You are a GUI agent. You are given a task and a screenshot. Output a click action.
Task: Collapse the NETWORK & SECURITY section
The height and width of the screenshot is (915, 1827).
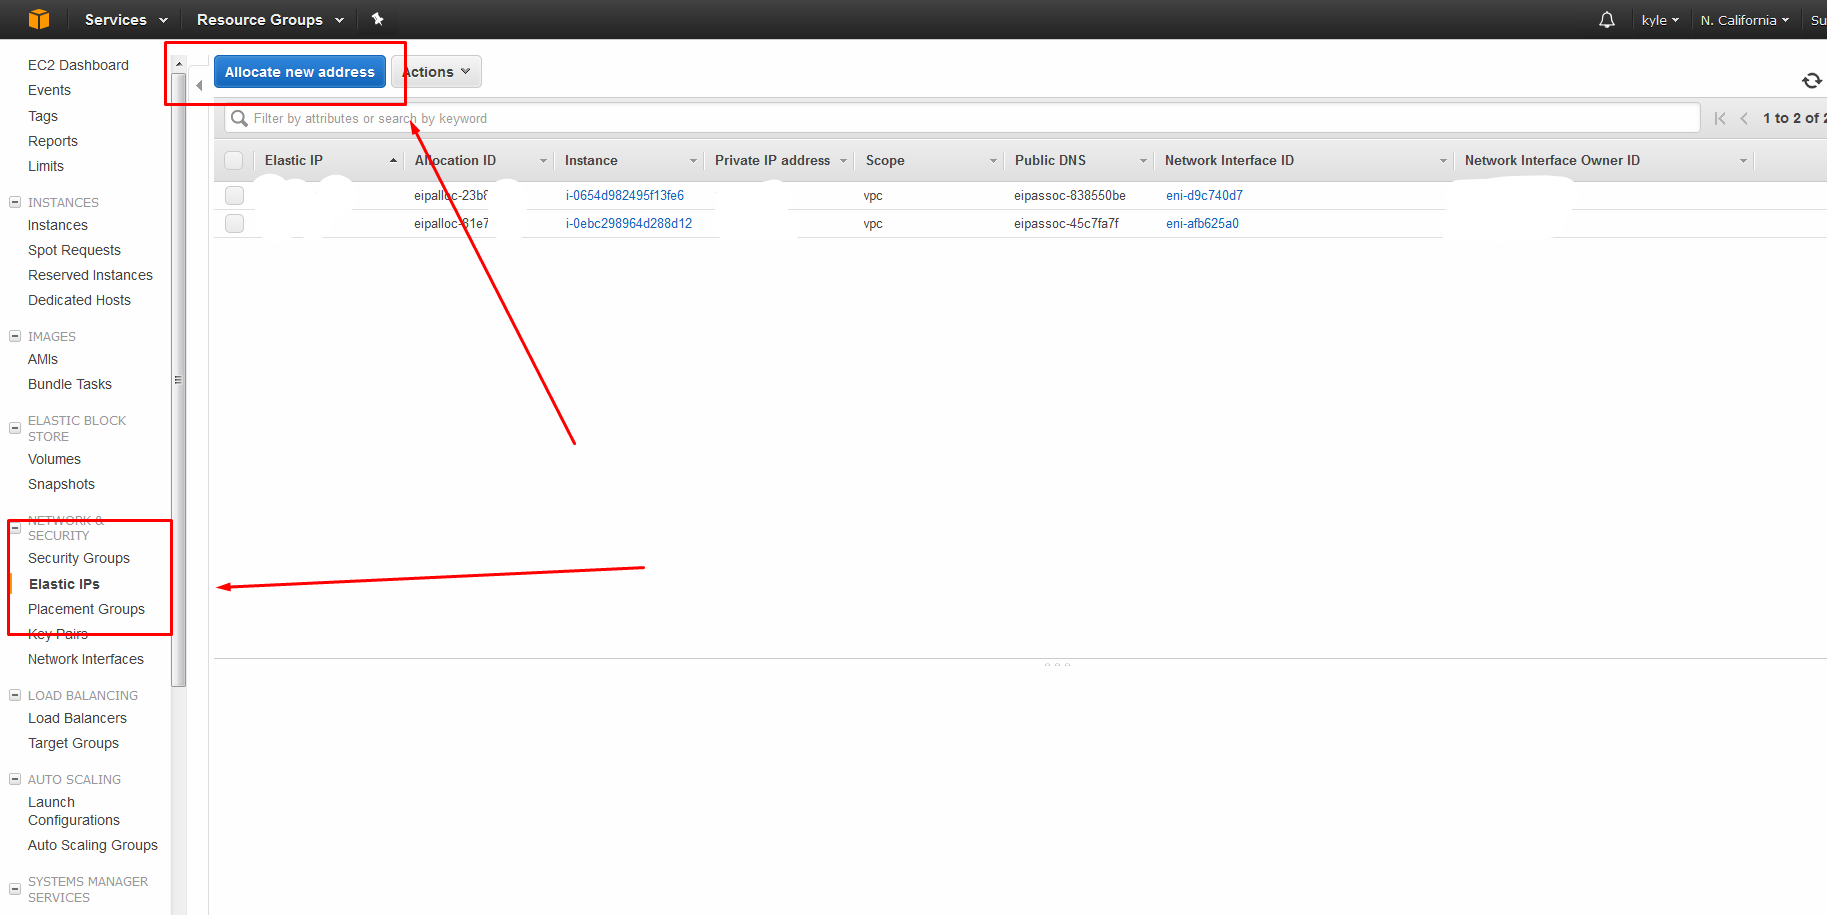(15, 528)
